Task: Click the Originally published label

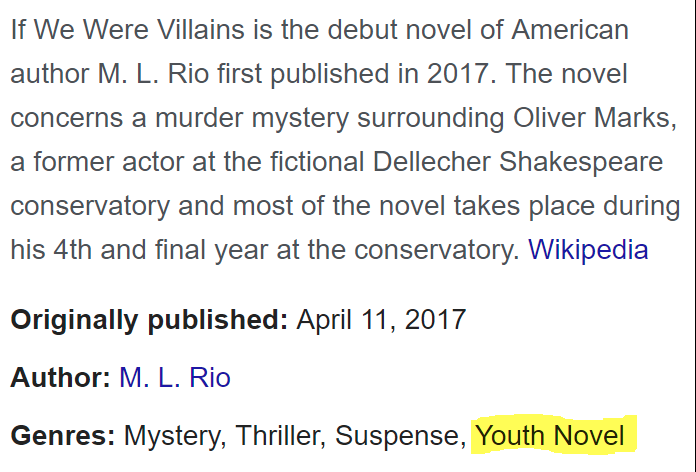Action: tap(149, 320)
